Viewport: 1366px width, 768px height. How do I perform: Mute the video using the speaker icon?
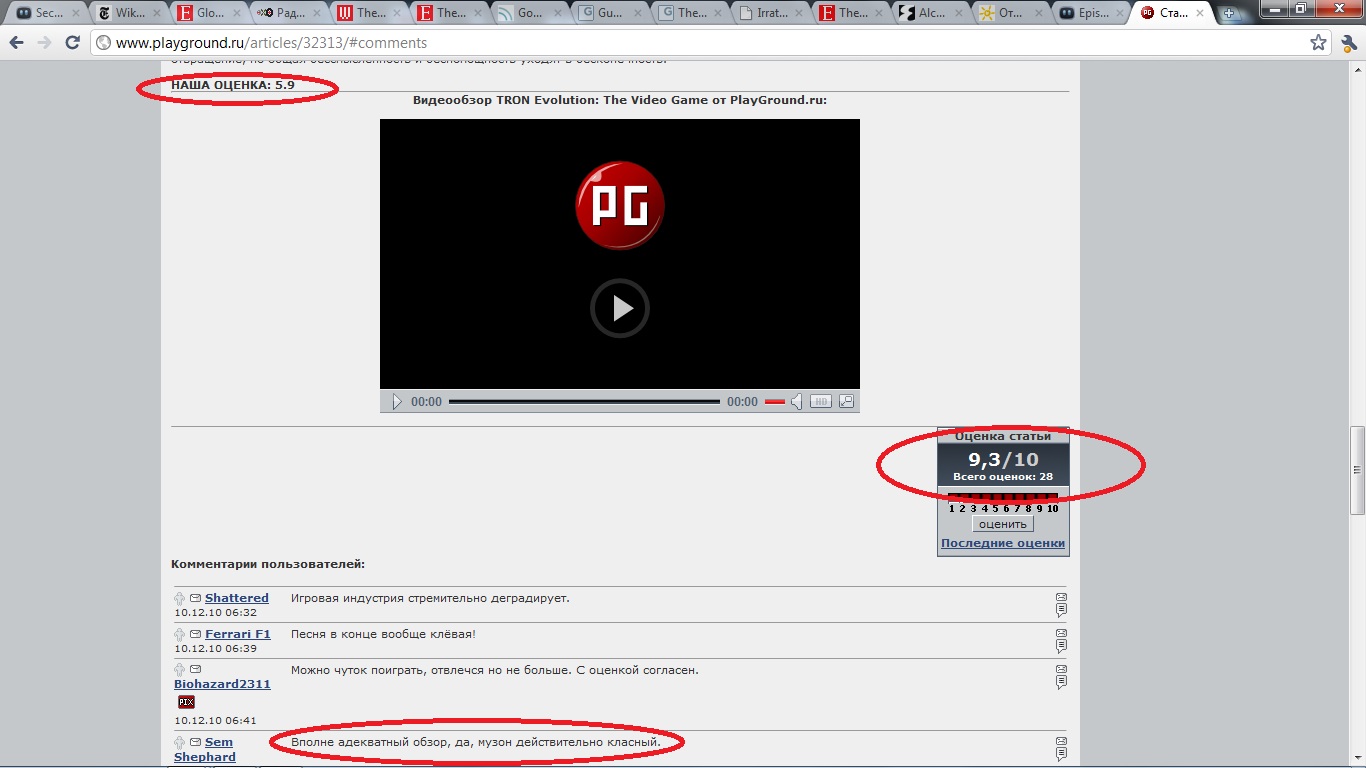[796, 402]
